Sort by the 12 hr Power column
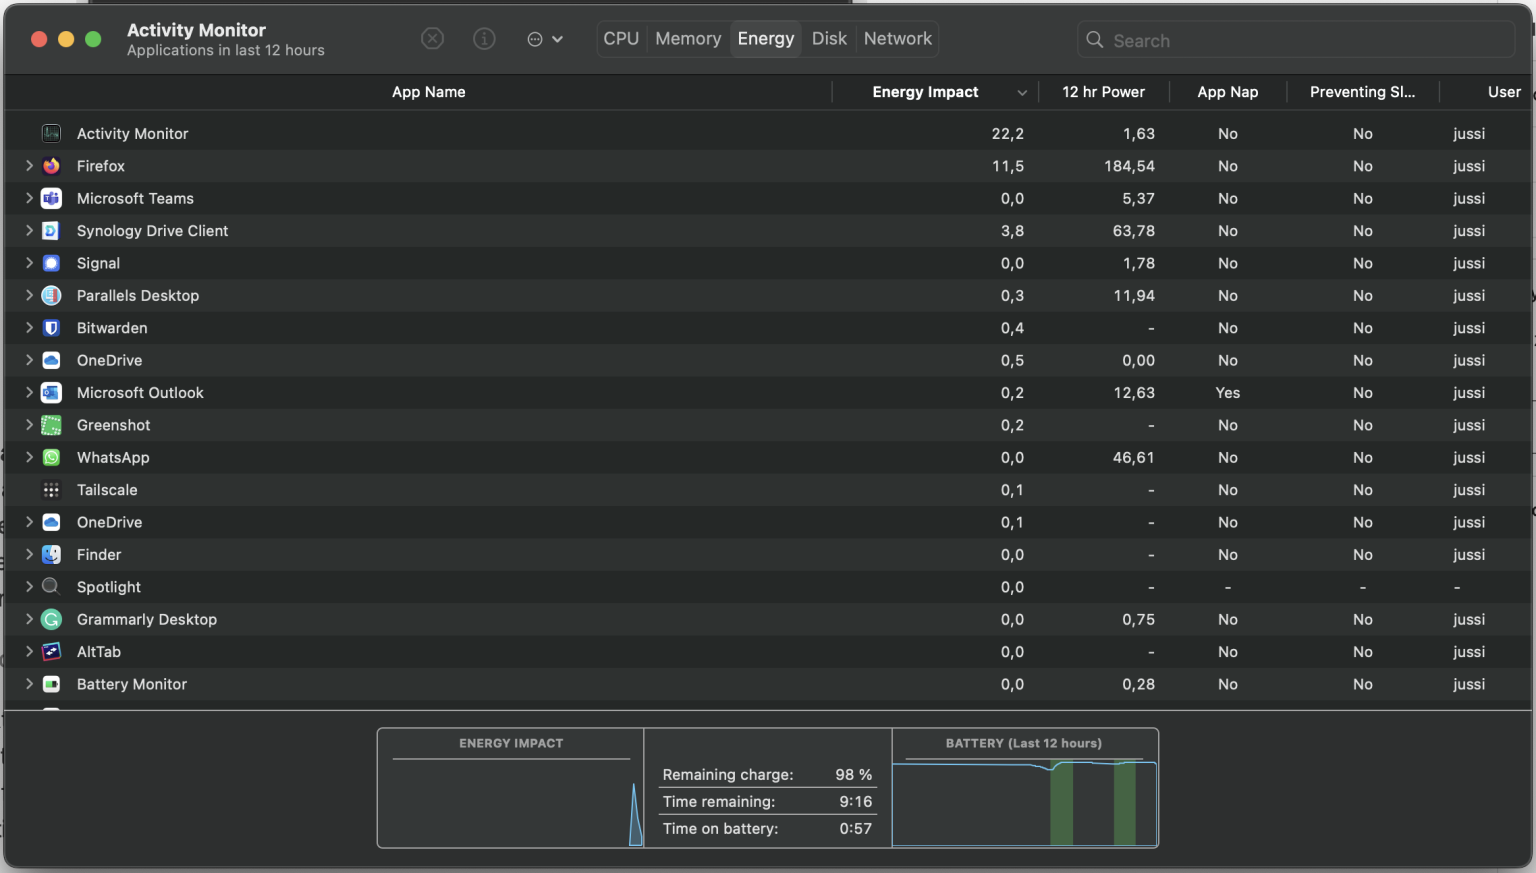Viewport: 1536px width, 873px height. pos(1103,92)
